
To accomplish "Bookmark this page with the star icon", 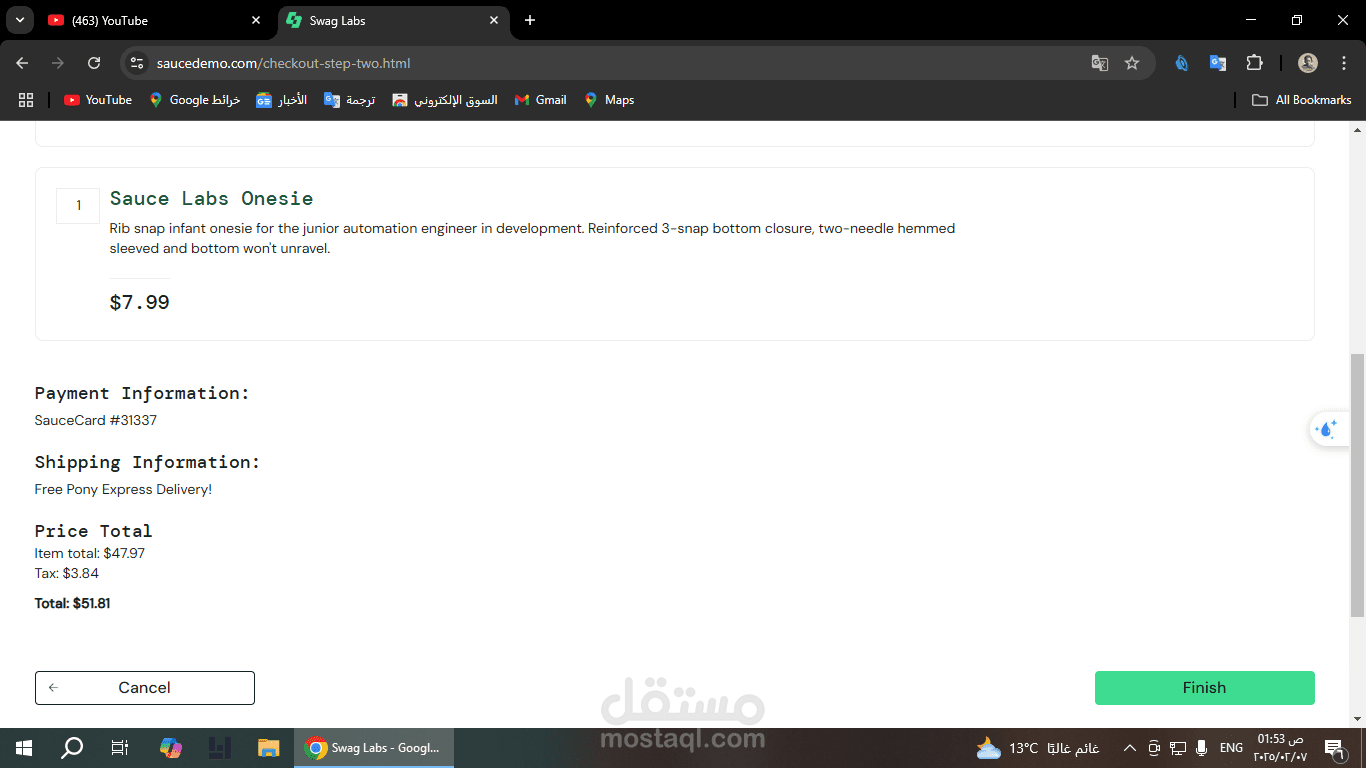I will pos(1132,63).
